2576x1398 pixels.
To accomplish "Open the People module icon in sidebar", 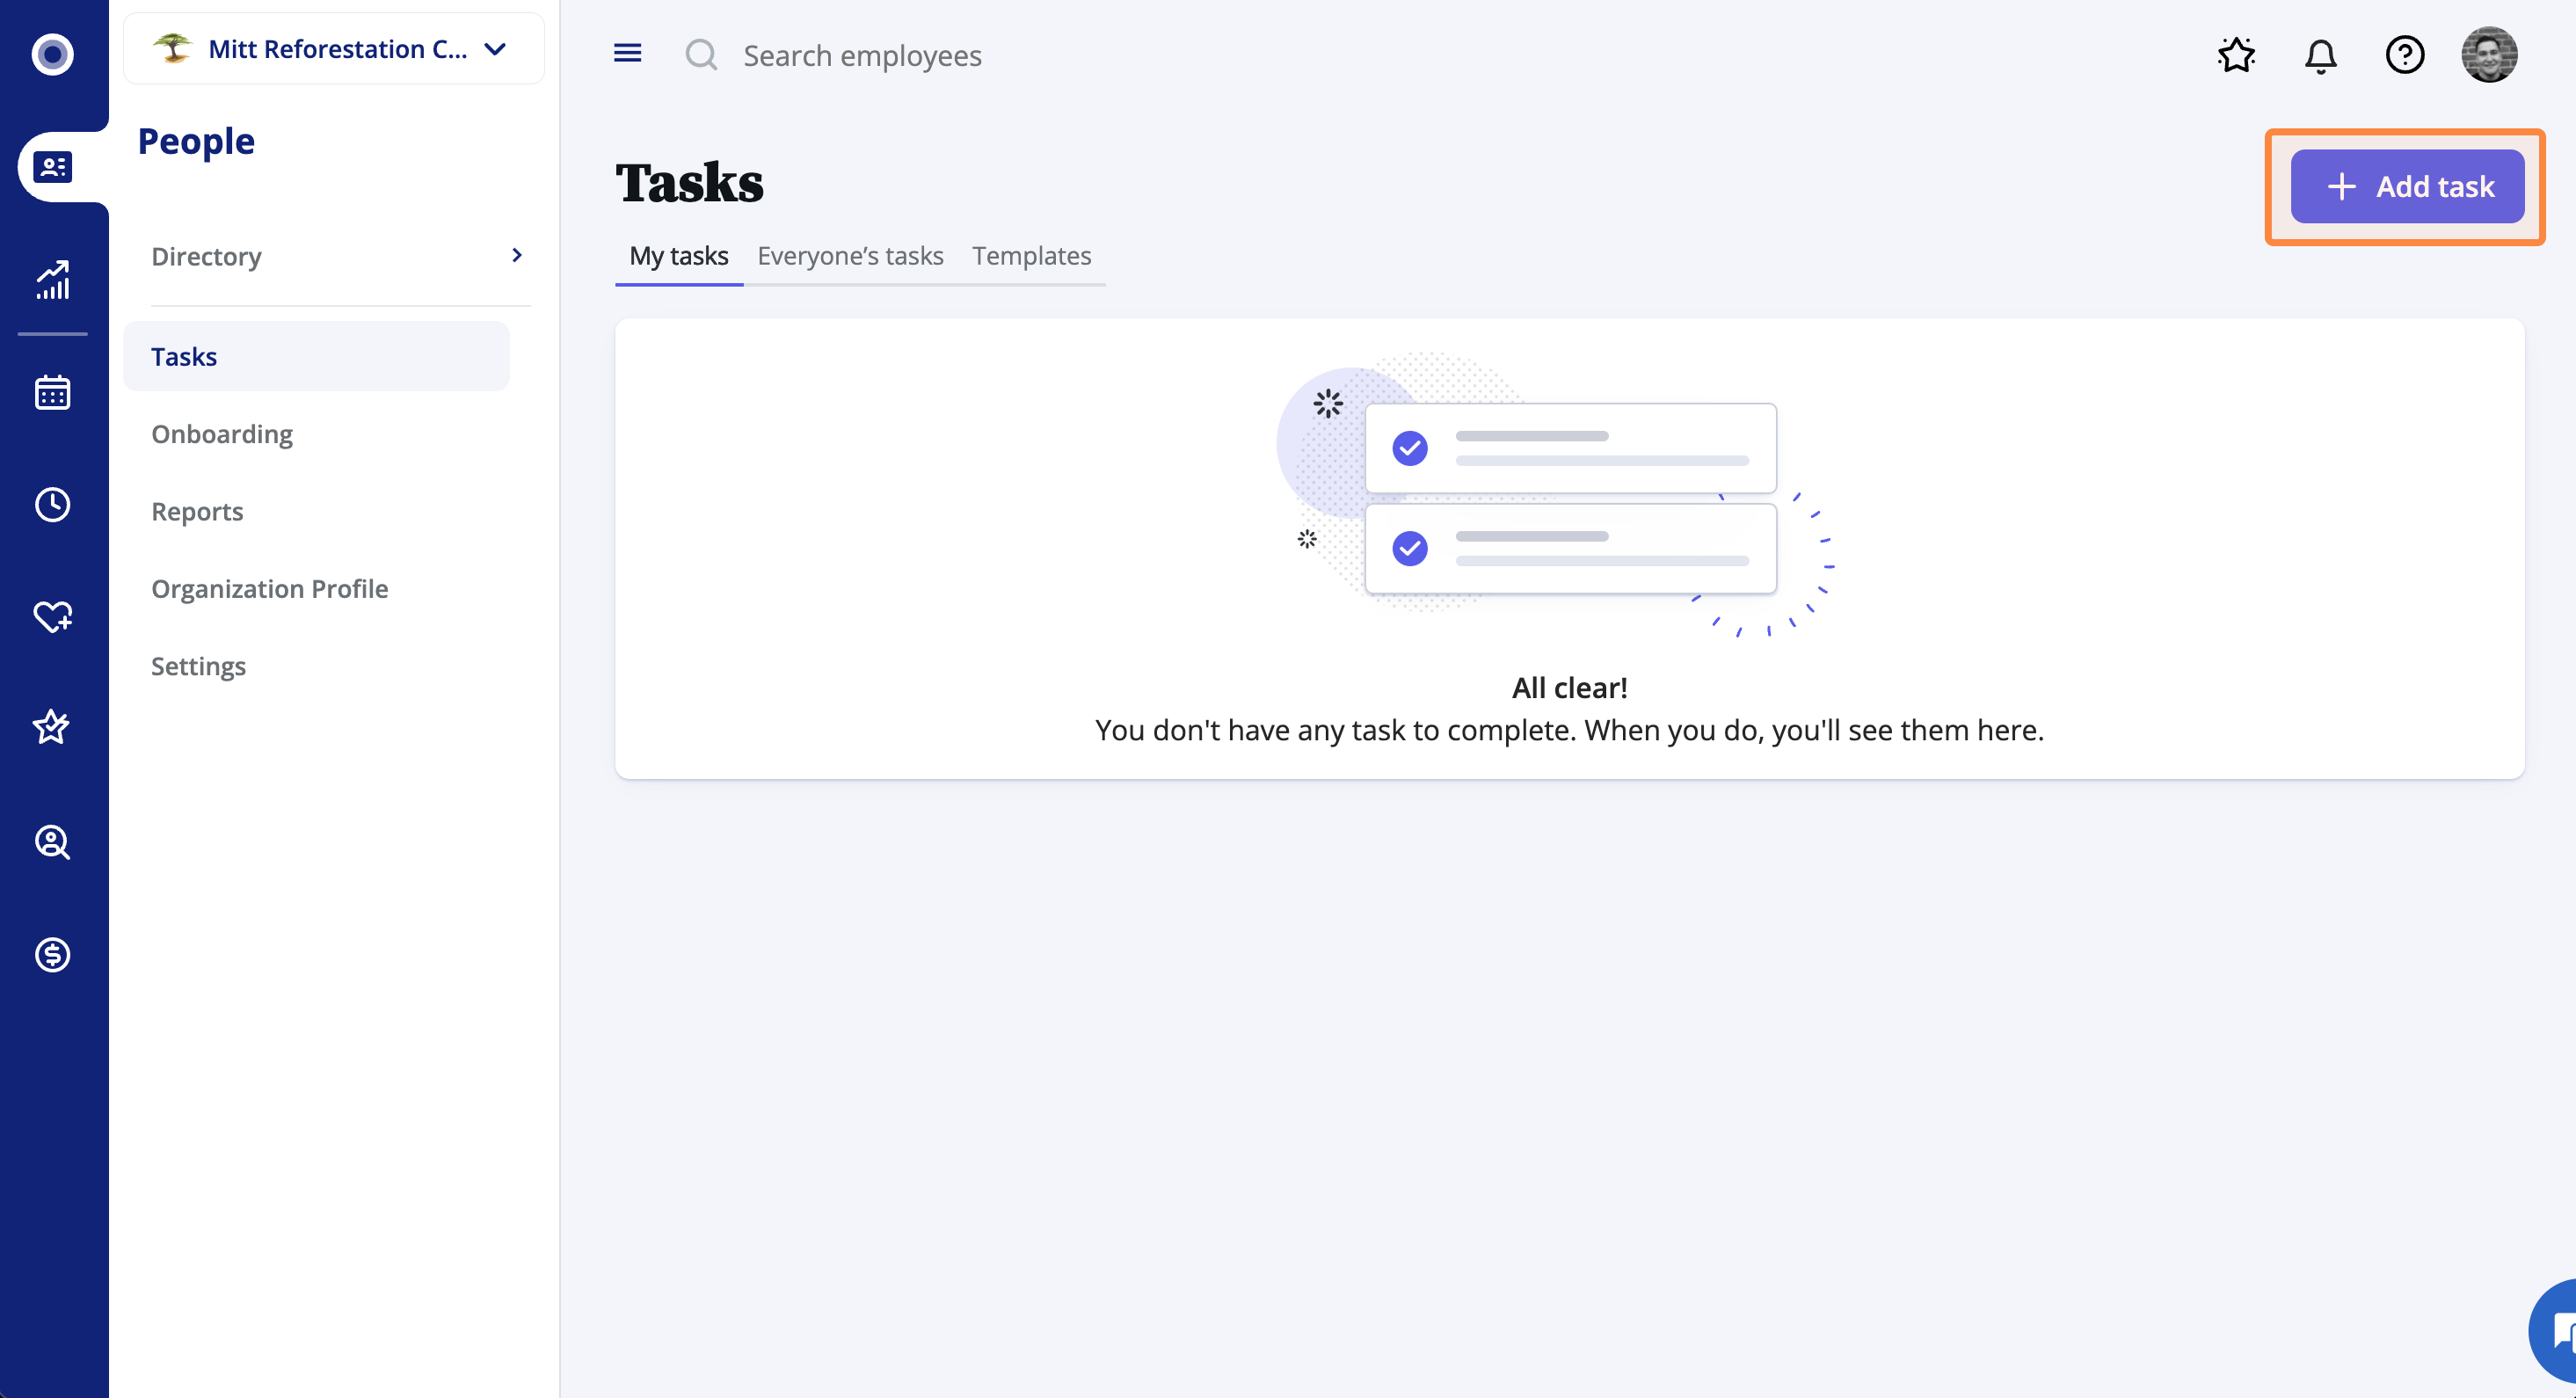I will click(x=53, y=166).
